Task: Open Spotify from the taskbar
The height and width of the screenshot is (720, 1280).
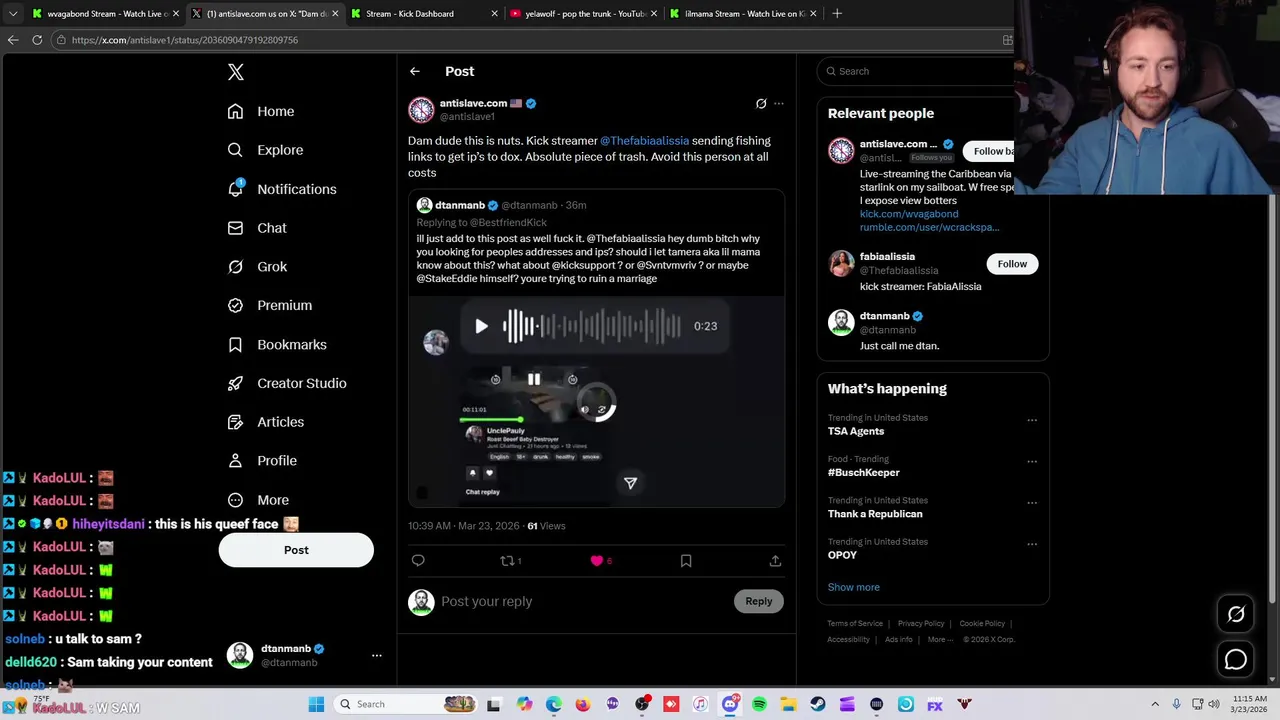Action: point(759,704)
